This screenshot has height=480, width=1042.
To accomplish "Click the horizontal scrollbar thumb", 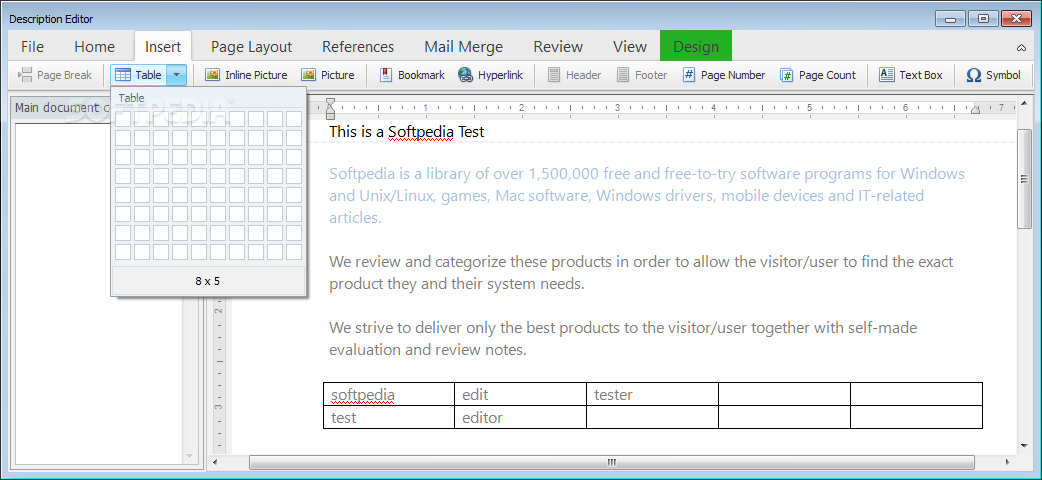I will click(611, 462).
